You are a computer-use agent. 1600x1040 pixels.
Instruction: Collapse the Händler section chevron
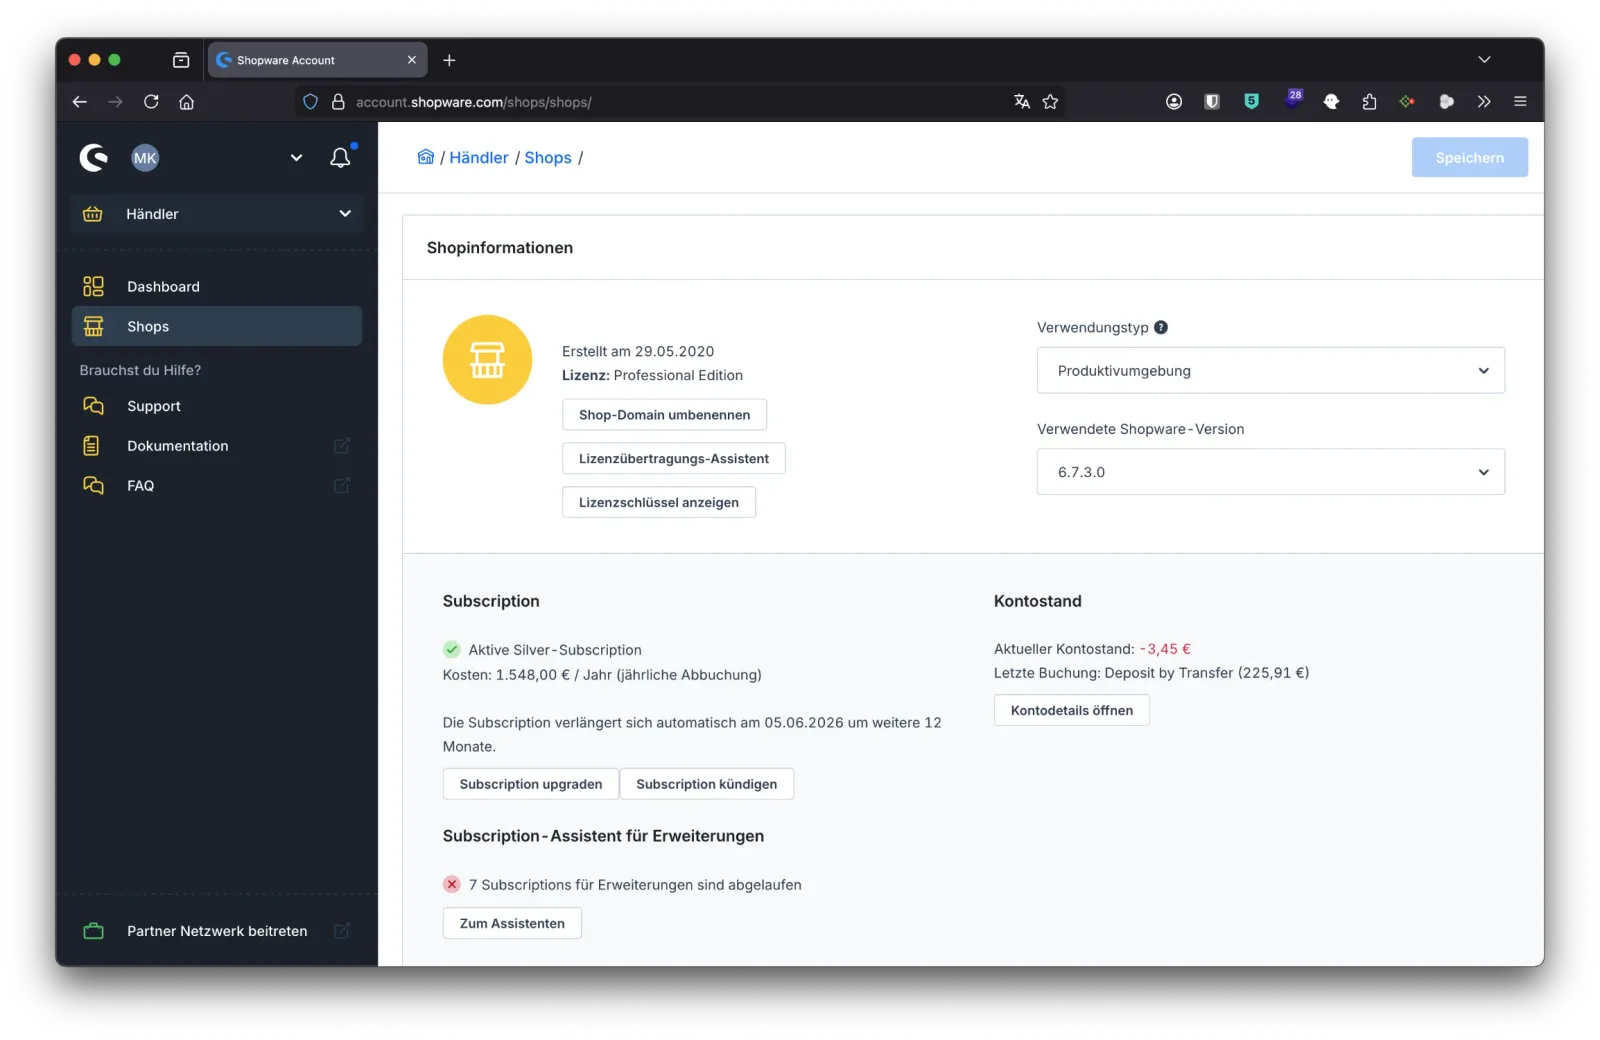pyautogui.click(x=344, y=213)
